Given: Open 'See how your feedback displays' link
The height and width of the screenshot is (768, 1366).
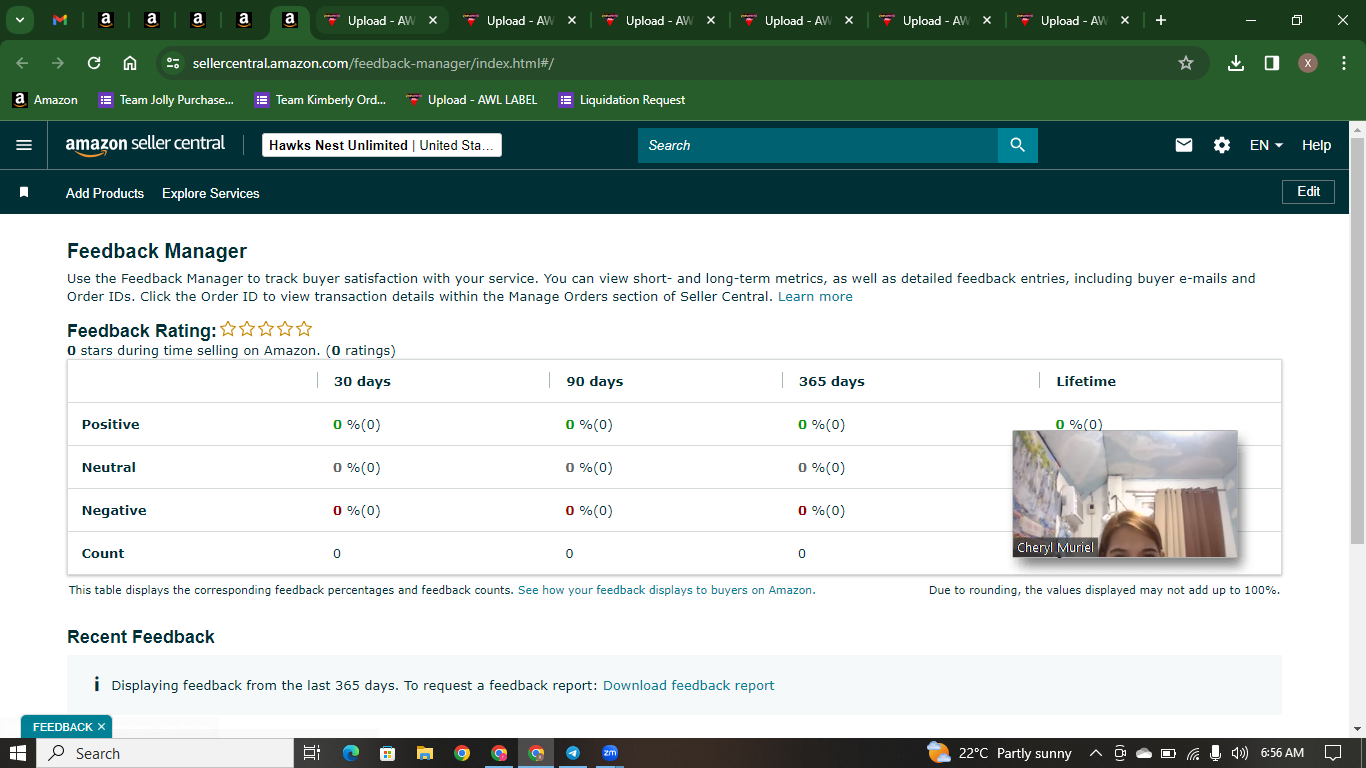Looking at the screenshot, I should click(x=666, y=590).
